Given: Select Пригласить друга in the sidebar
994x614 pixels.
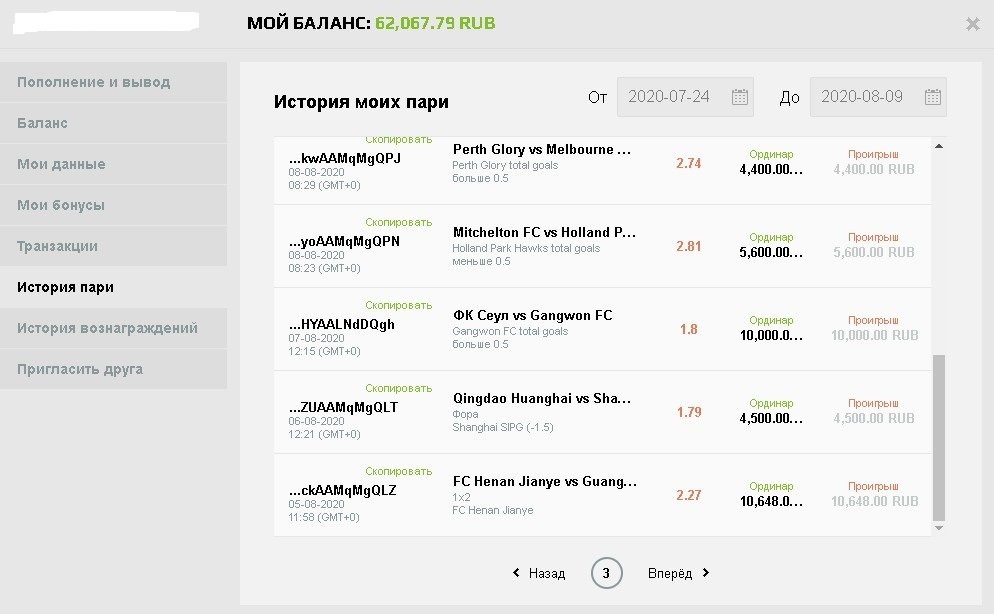Looking at the screenshot, I should [80, 369].
